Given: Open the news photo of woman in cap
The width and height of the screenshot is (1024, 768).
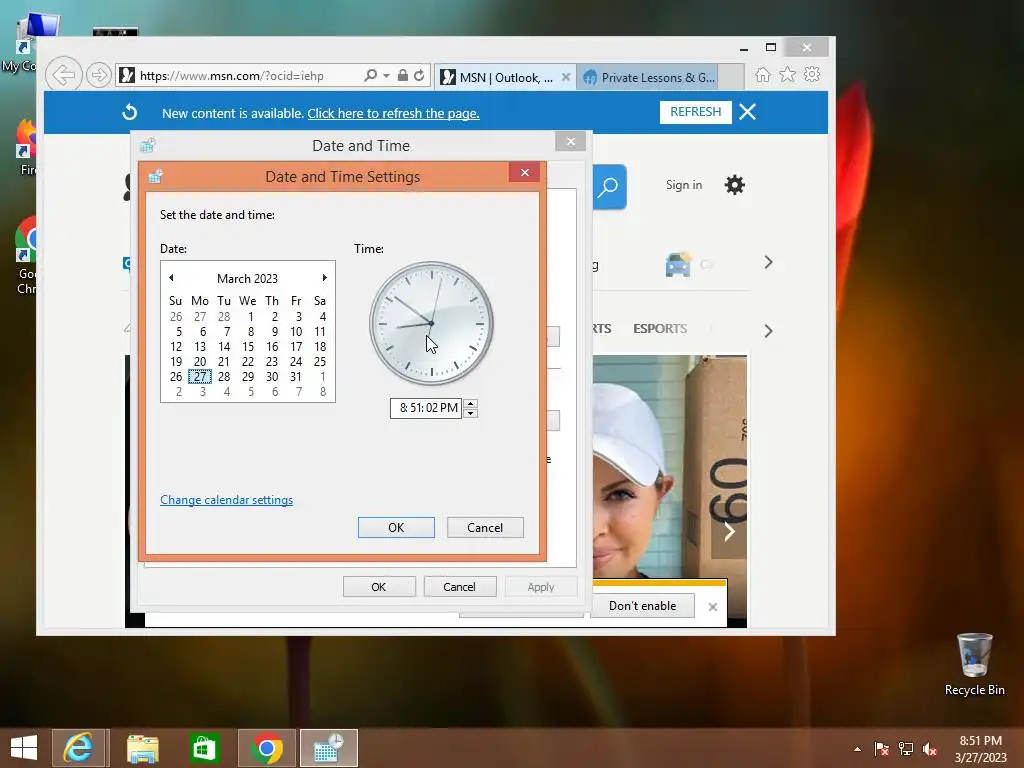Looking at the screenshot, I should point(669,466).
